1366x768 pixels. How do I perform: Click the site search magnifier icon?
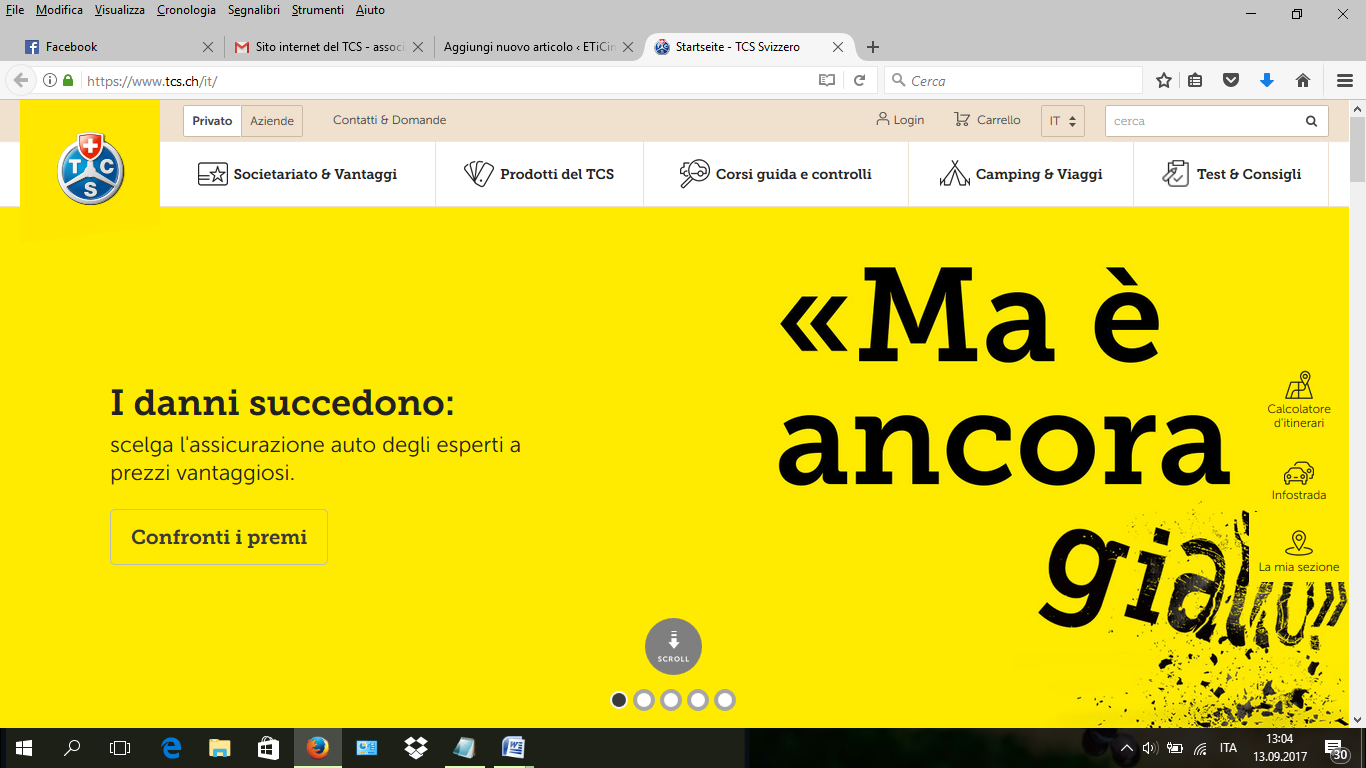tap(1311, 121)
